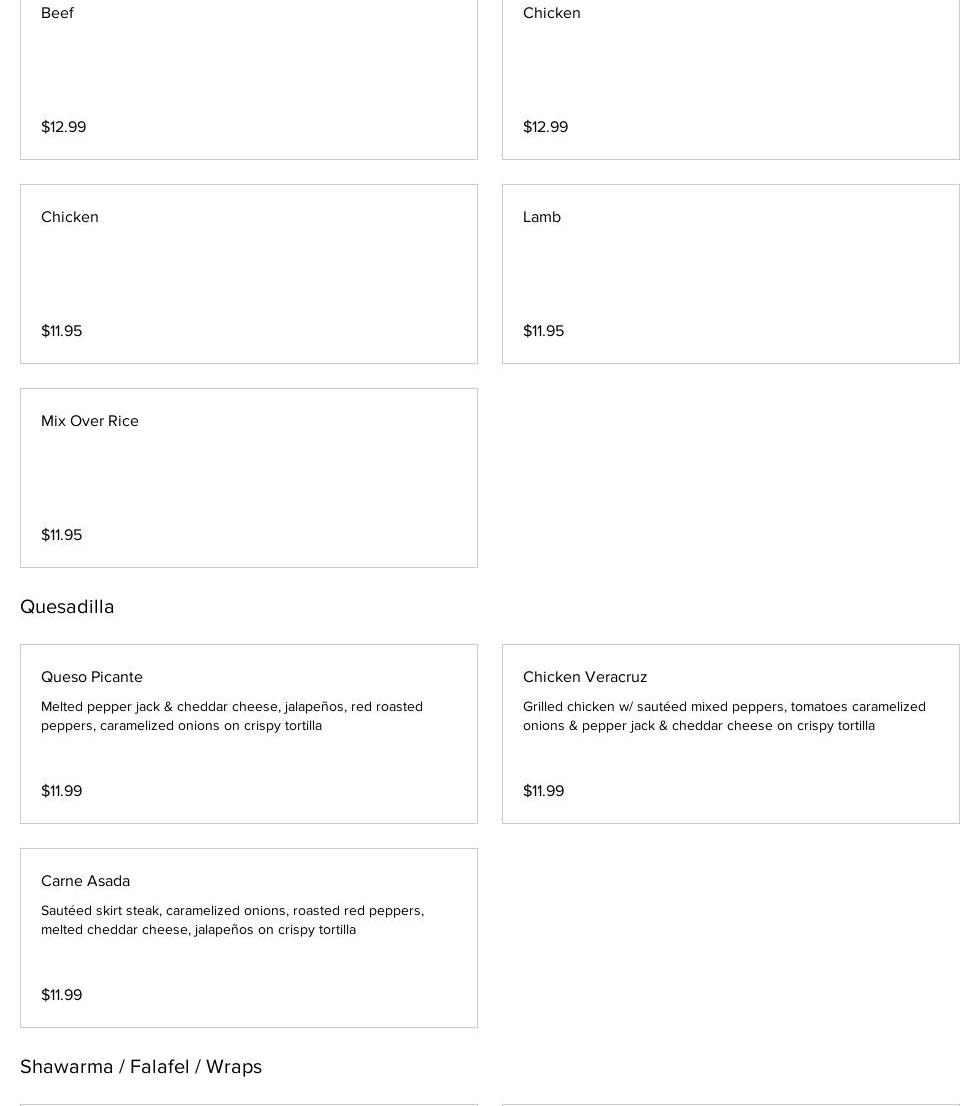Click the Chicken Veracruz description text
965x1106 pixels.
(724, 716)
